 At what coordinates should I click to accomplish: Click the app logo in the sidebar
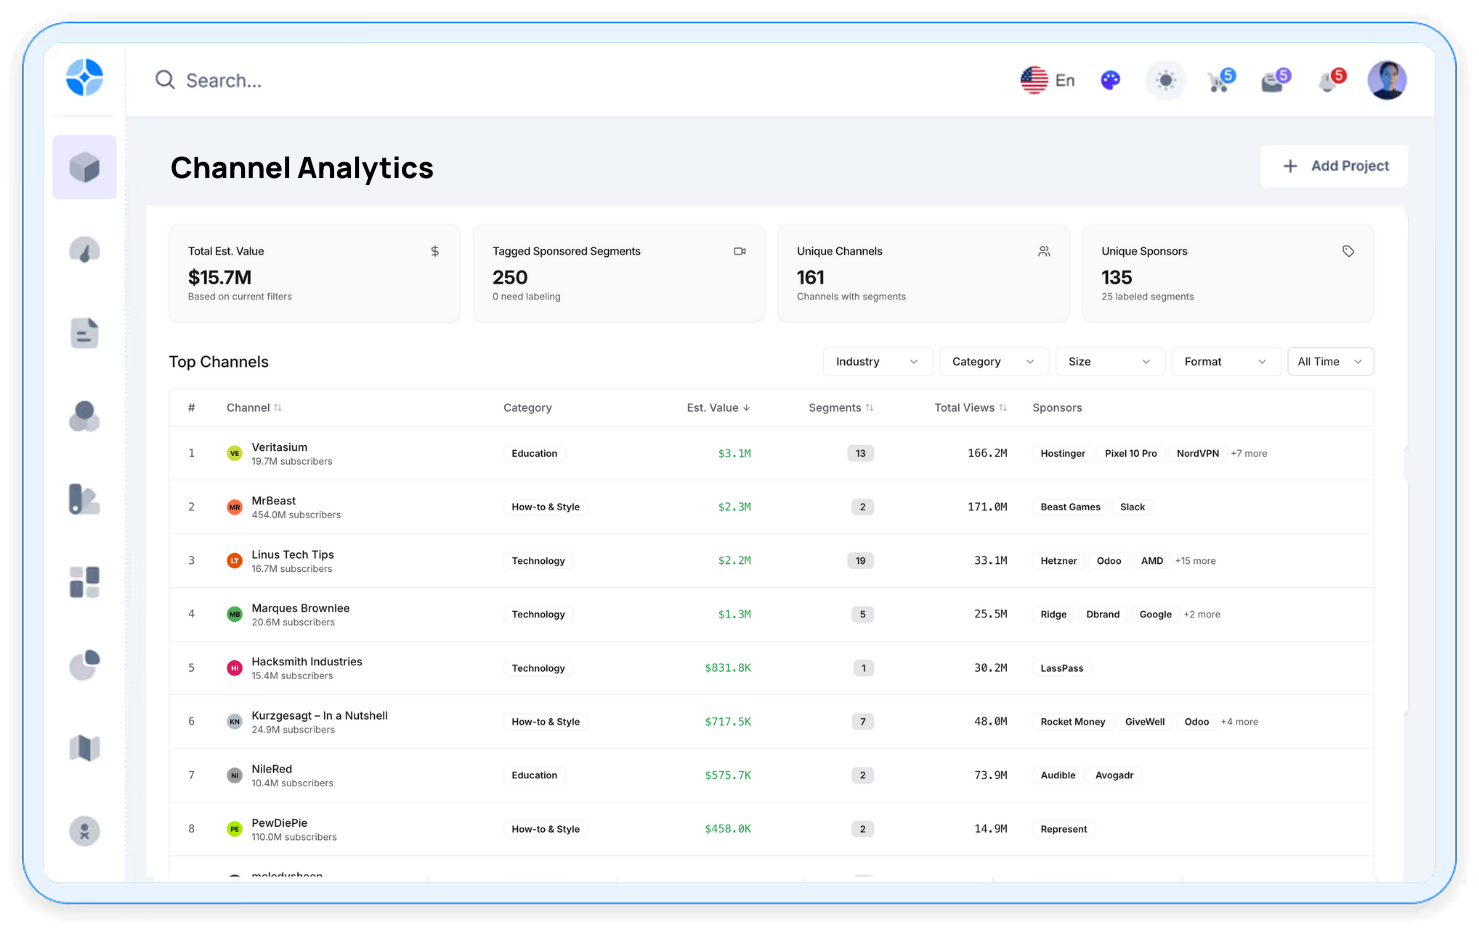coord(84,78)
